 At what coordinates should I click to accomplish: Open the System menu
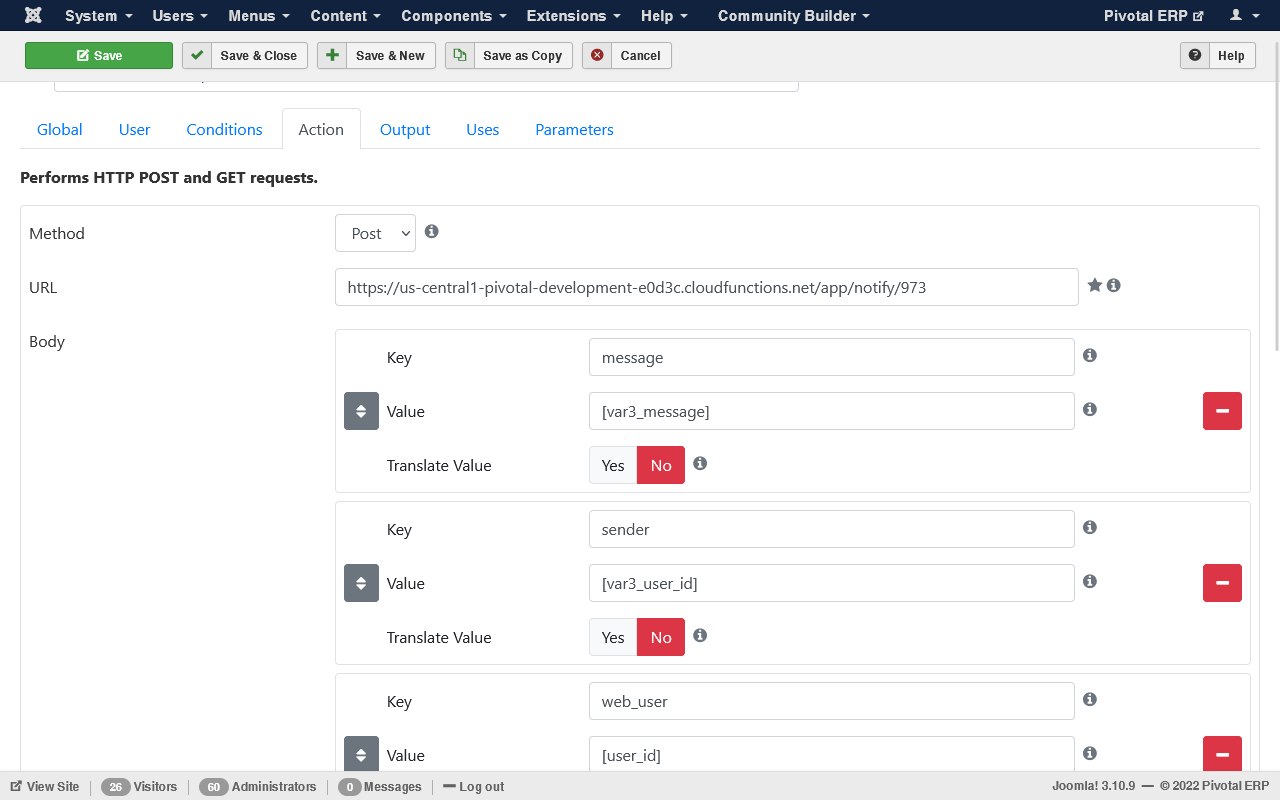99,15
